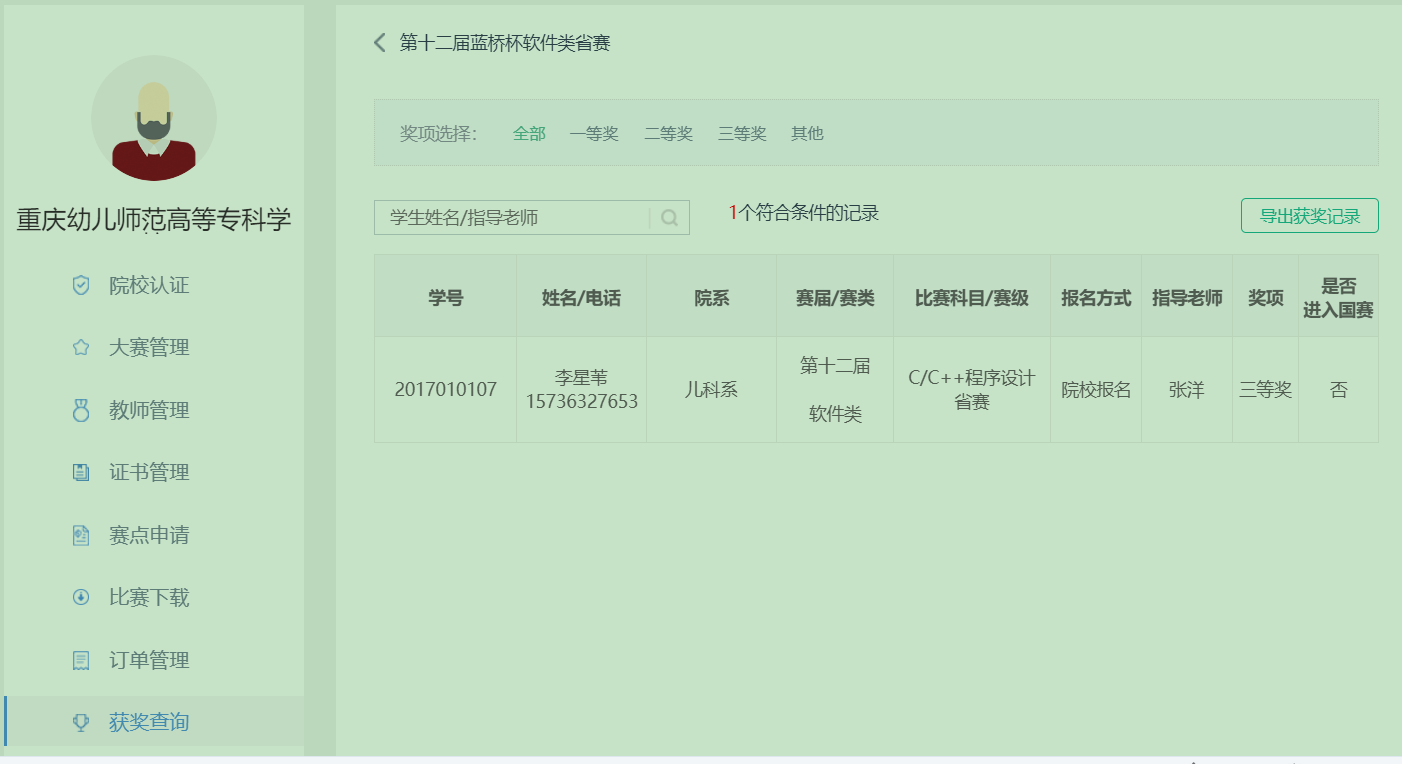Click the 奖项 column header
This screenshot has height=764, width=1402.
click(1266, 298)
